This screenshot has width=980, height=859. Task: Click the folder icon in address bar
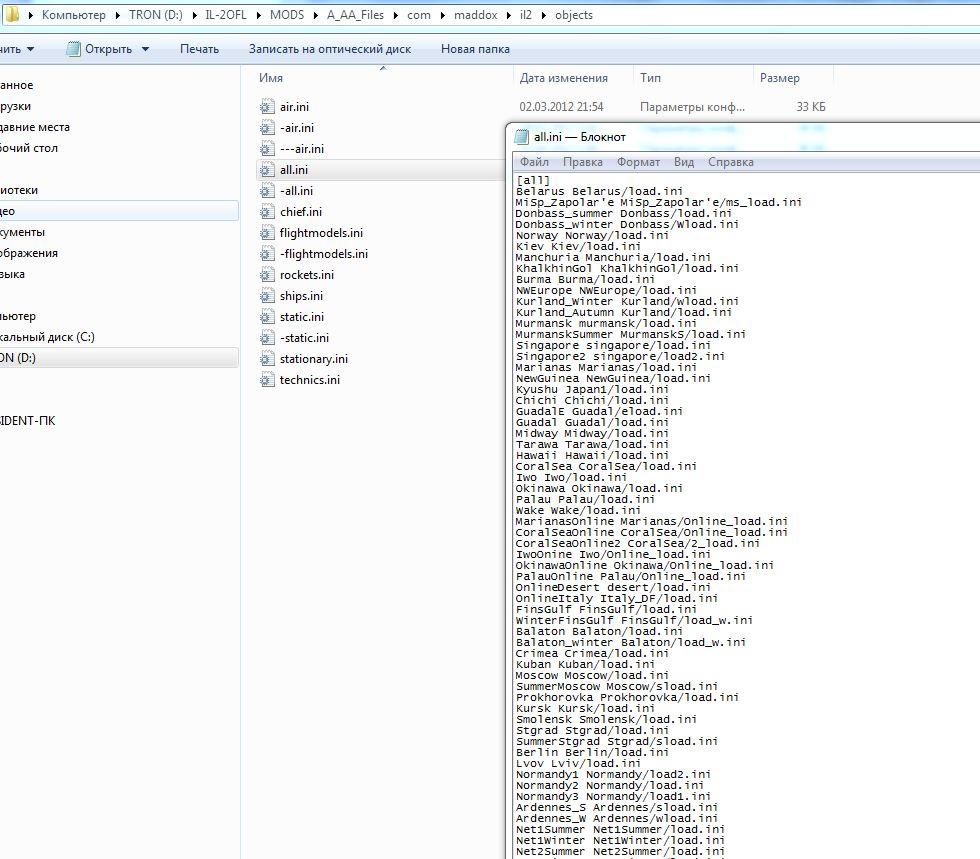(x=12, y=14)
